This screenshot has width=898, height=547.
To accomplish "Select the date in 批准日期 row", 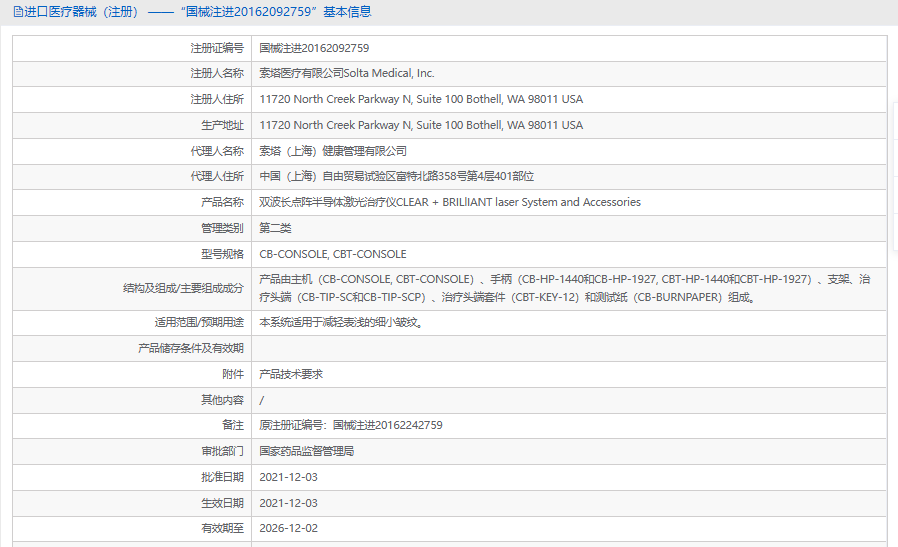I will [288, 477].
